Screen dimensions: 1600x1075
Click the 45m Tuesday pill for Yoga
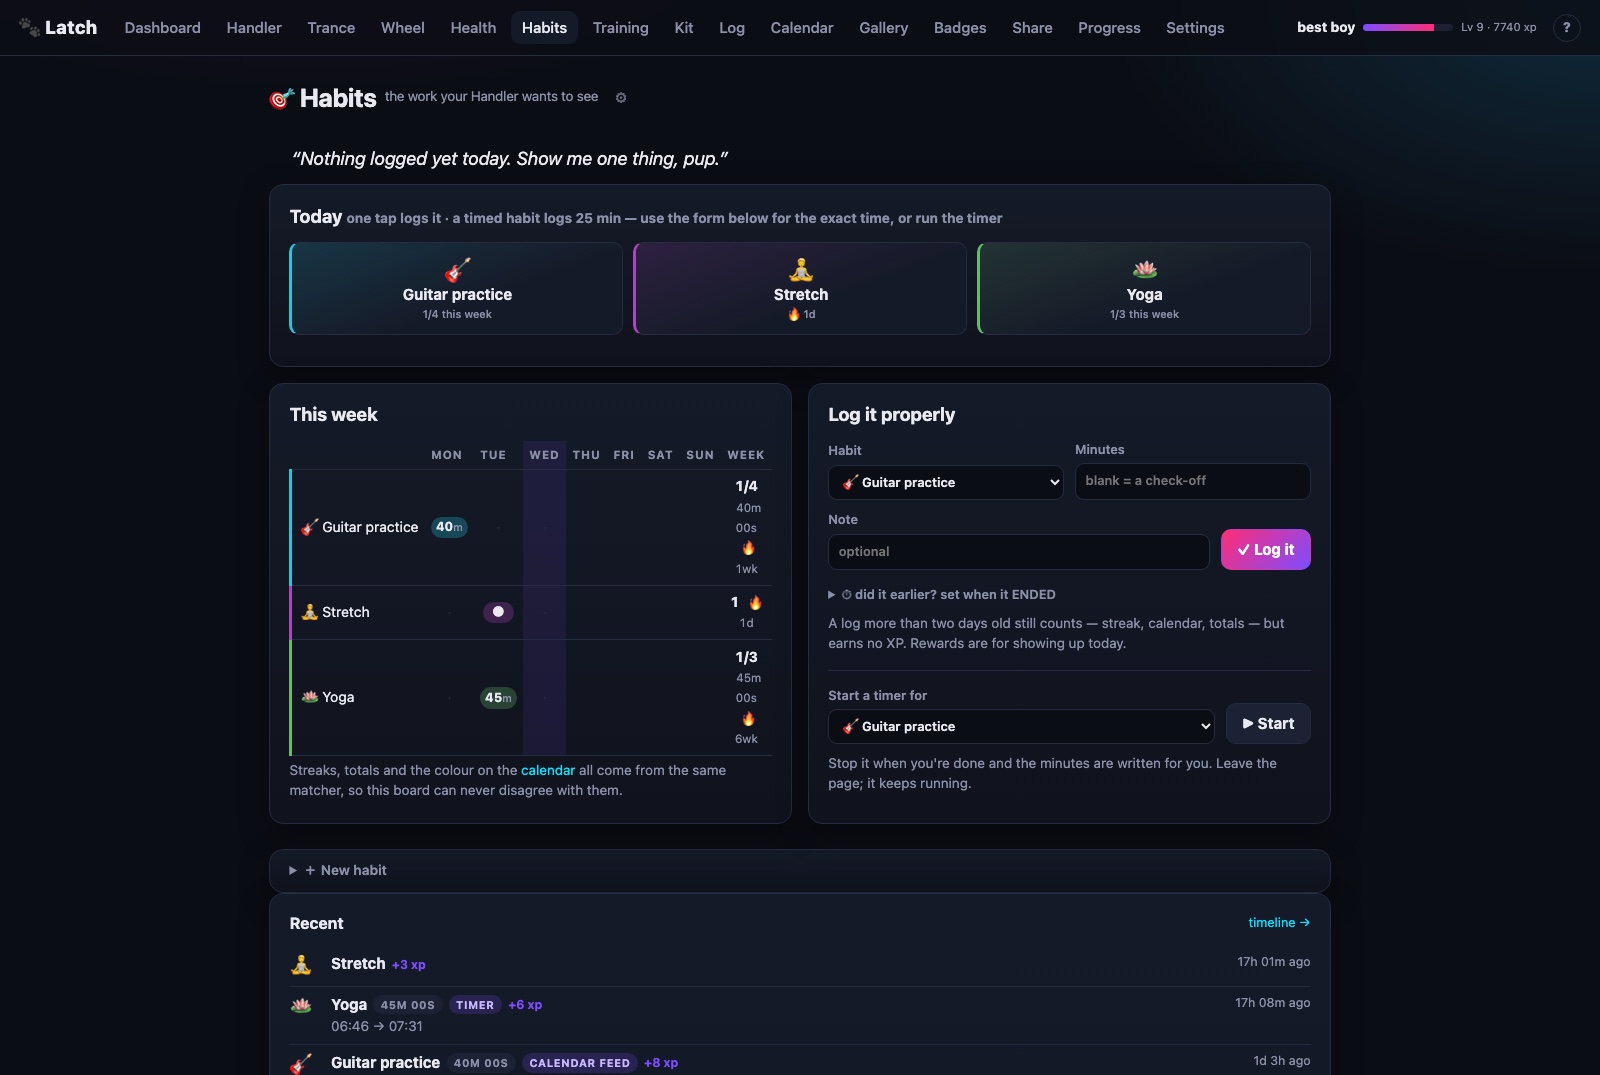[x=498, y=698]
